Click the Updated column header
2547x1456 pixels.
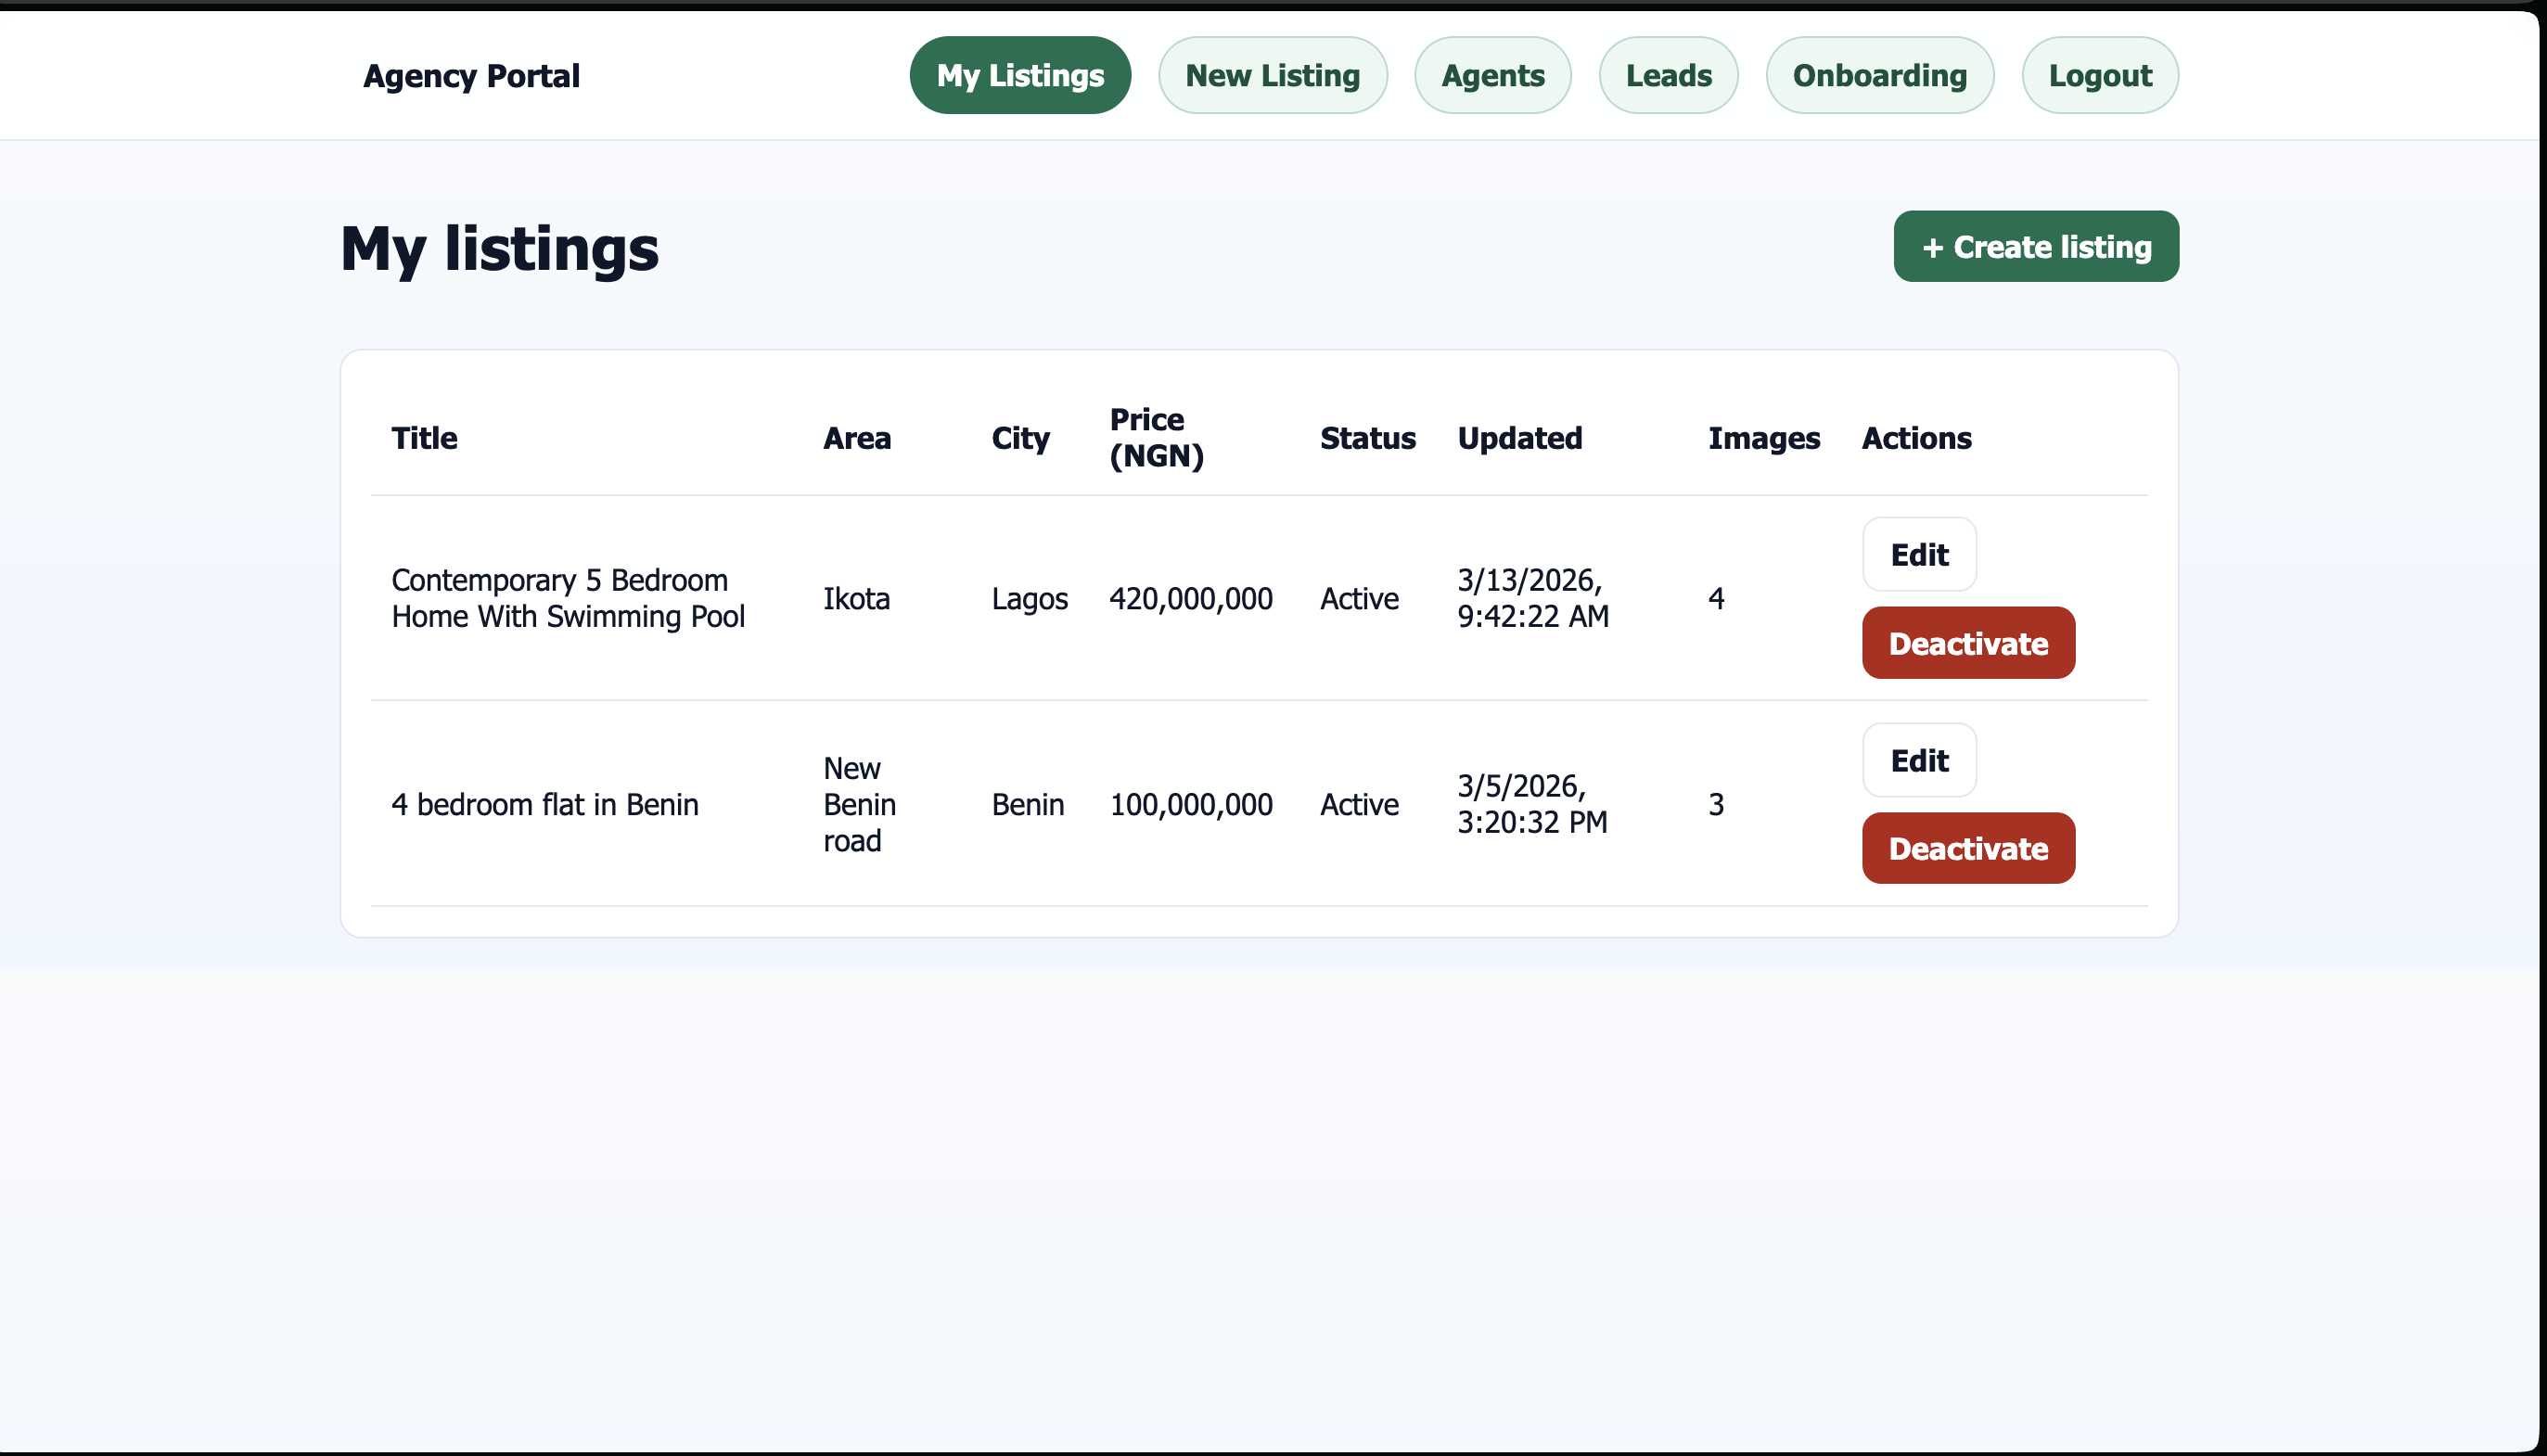pos(1519,438)
